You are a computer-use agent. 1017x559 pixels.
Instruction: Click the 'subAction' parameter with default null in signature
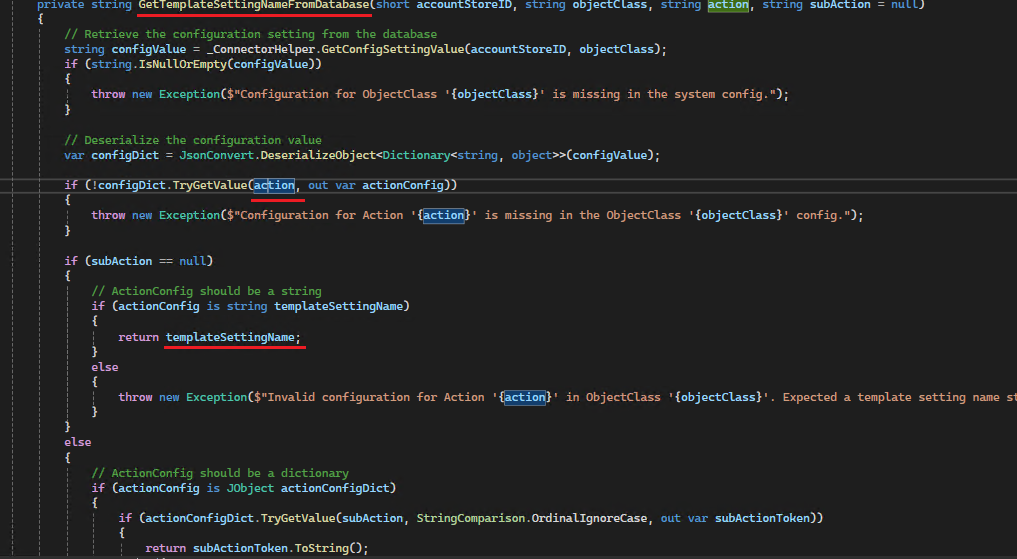840,5
